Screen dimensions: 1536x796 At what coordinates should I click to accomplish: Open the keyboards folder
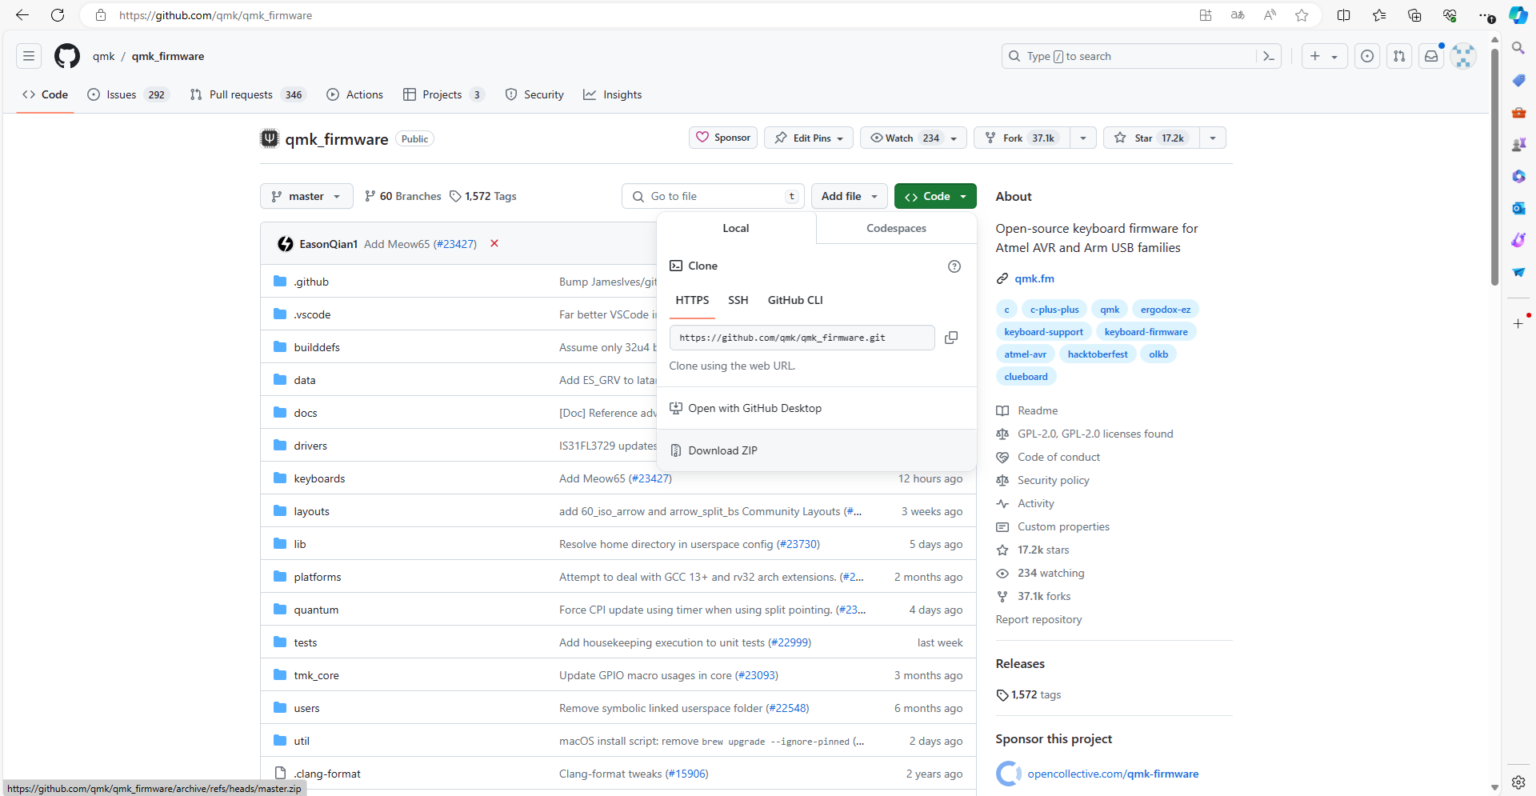[319, 479]
